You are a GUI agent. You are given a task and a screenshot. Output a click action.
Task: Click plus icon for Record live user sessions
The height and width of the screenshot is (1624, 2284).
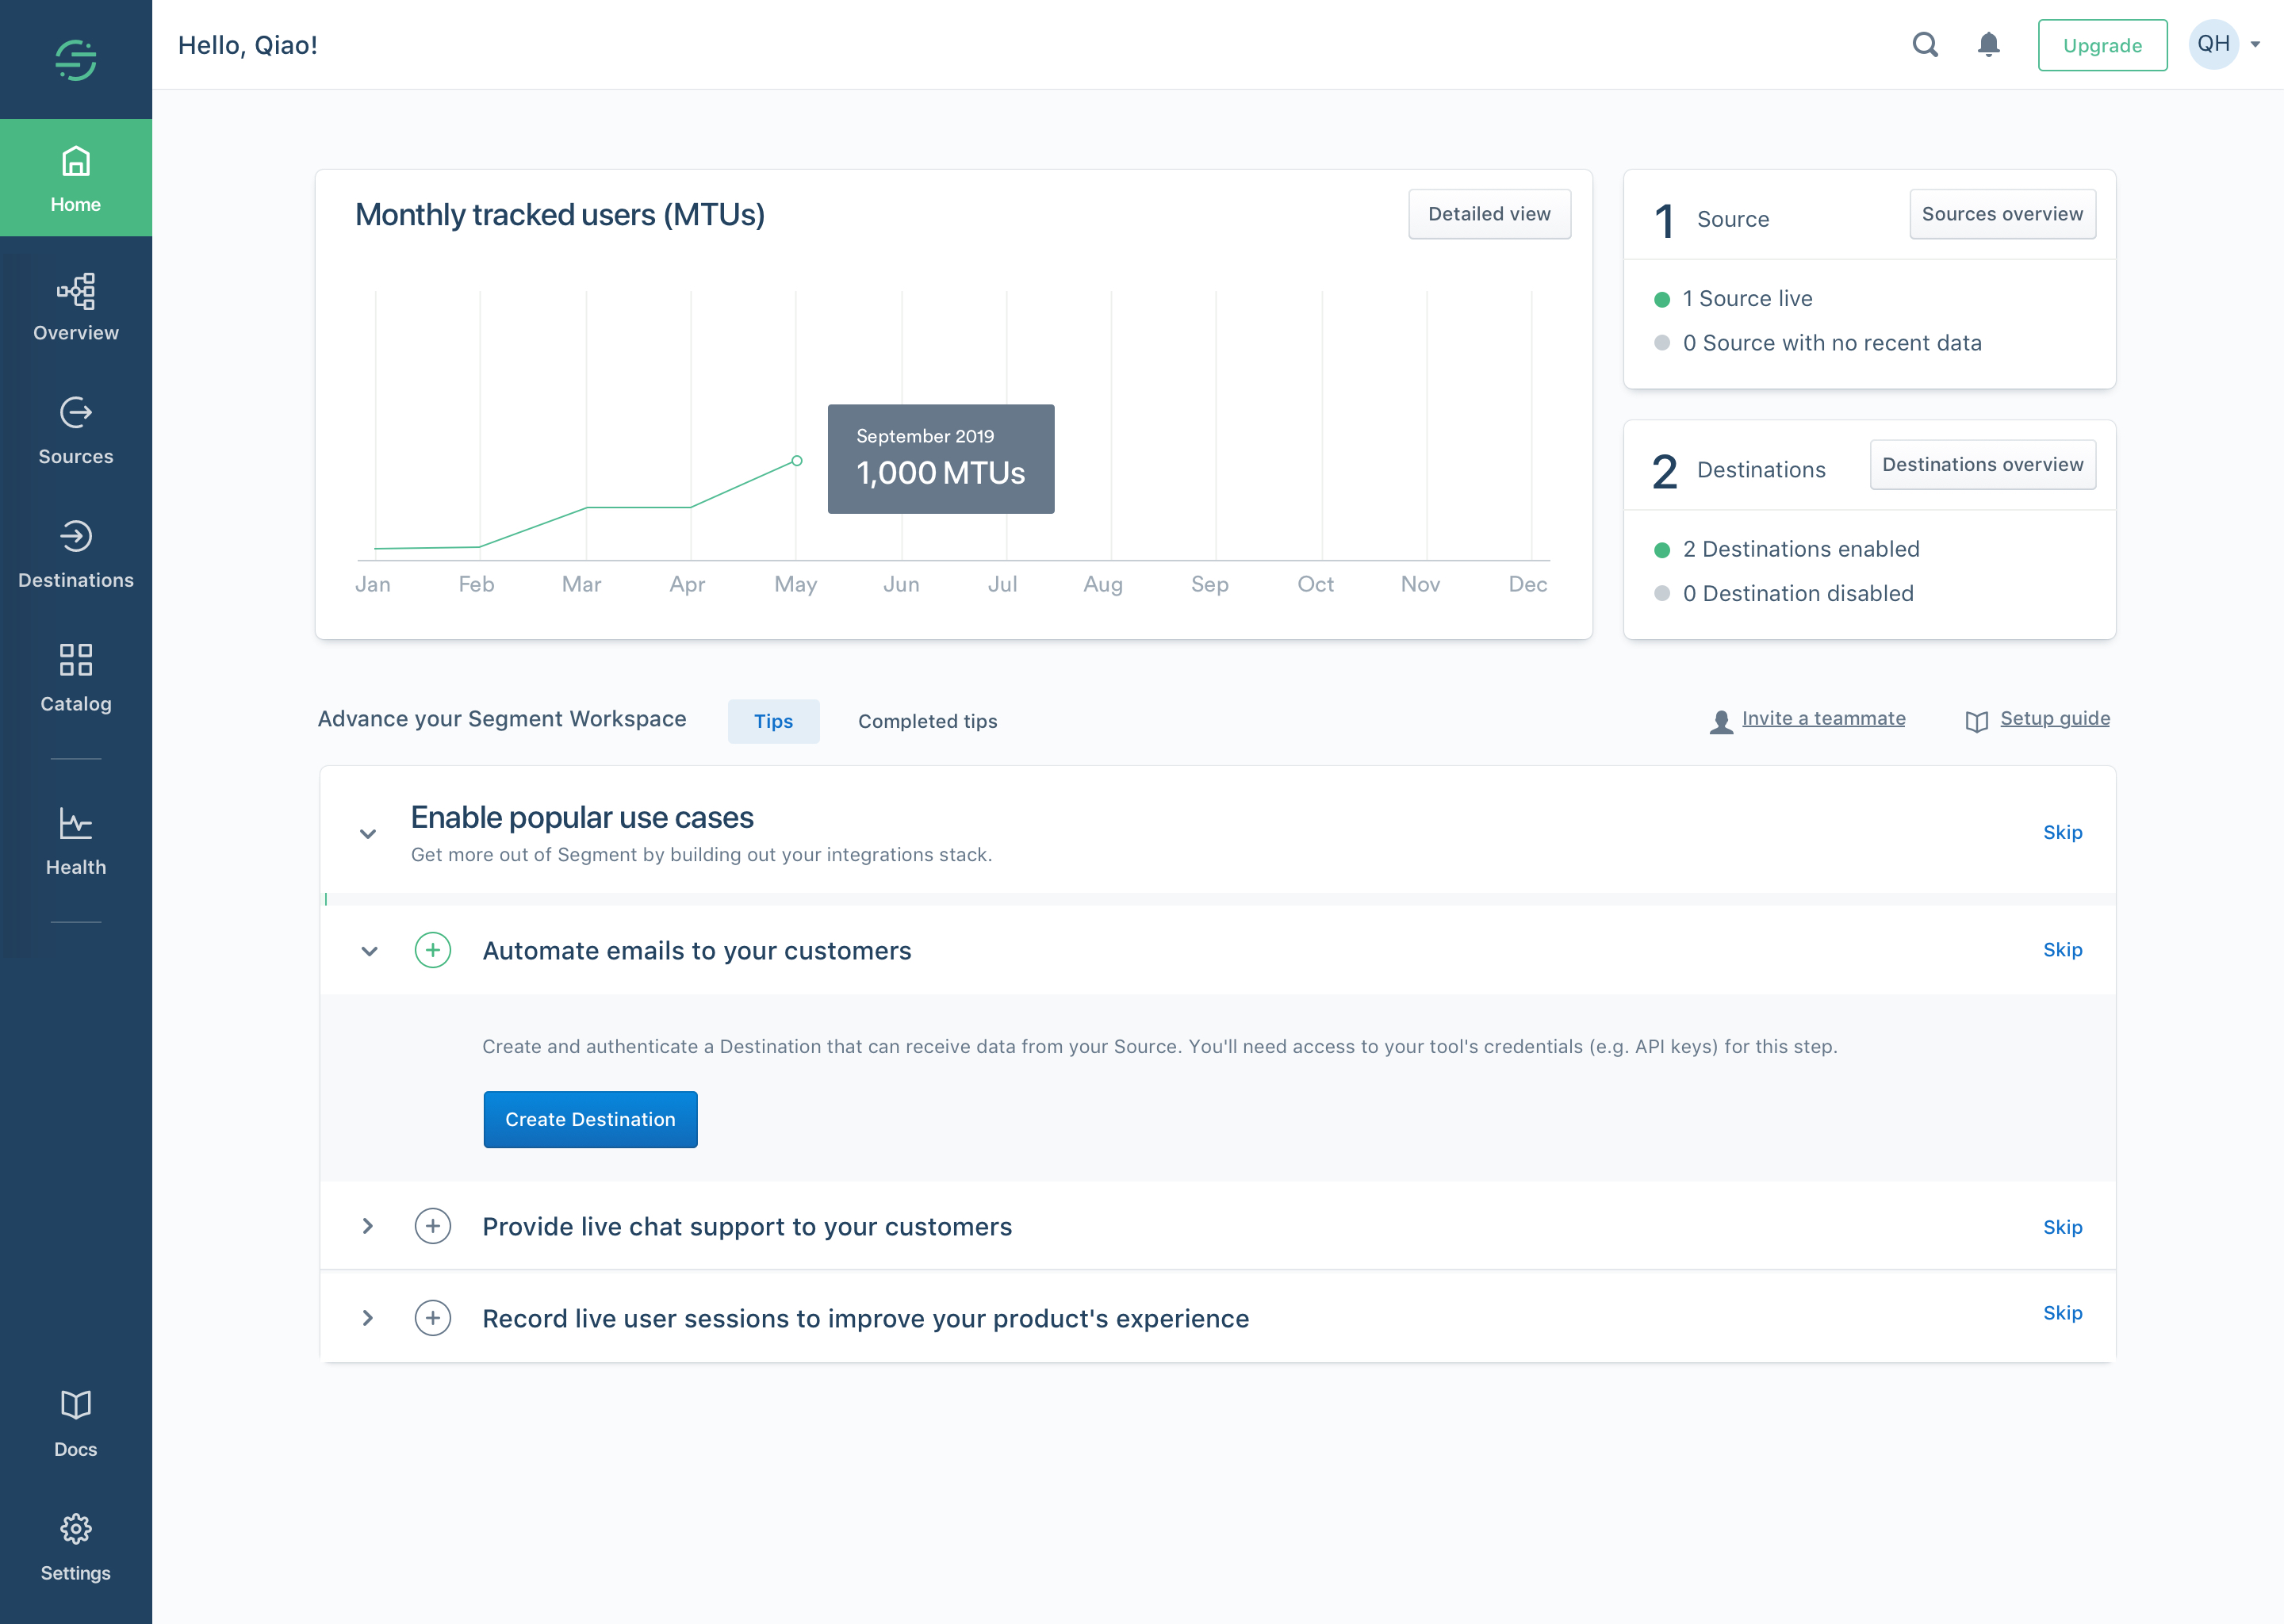pyautogui.click(x=432, y=1318)
